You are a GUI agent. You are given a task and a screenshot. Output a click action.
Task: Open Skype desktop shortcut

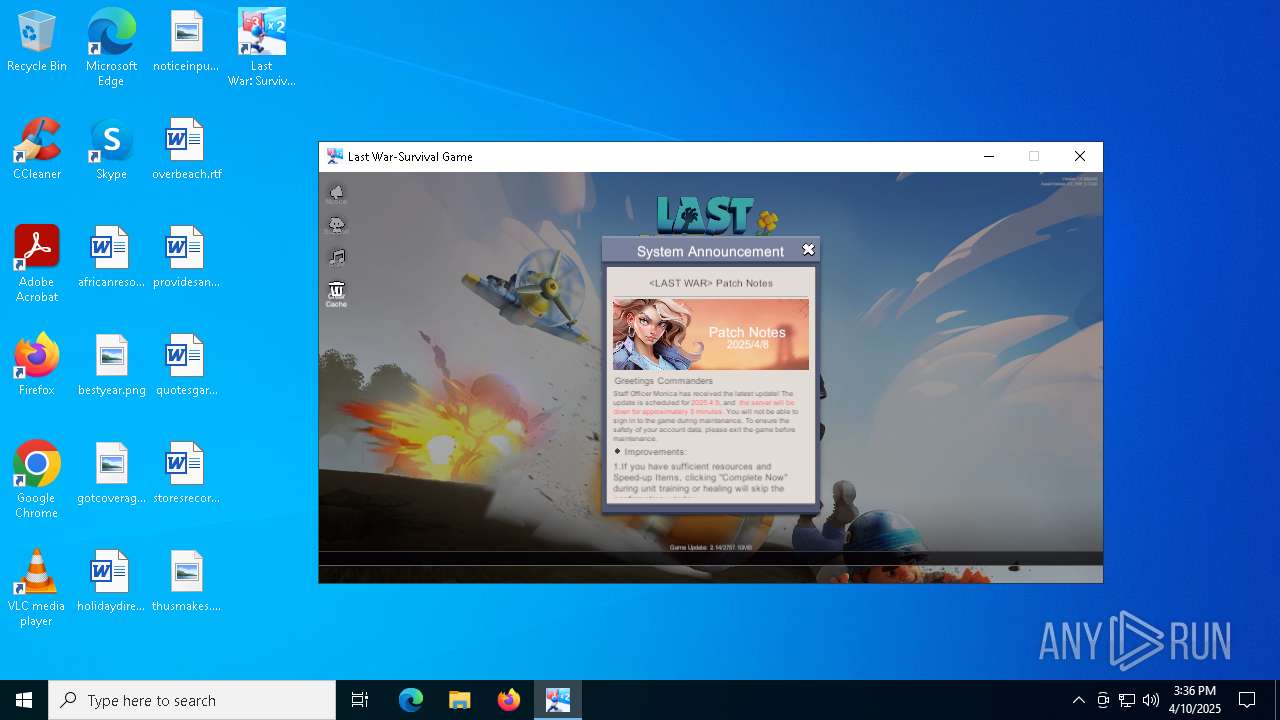111,149
